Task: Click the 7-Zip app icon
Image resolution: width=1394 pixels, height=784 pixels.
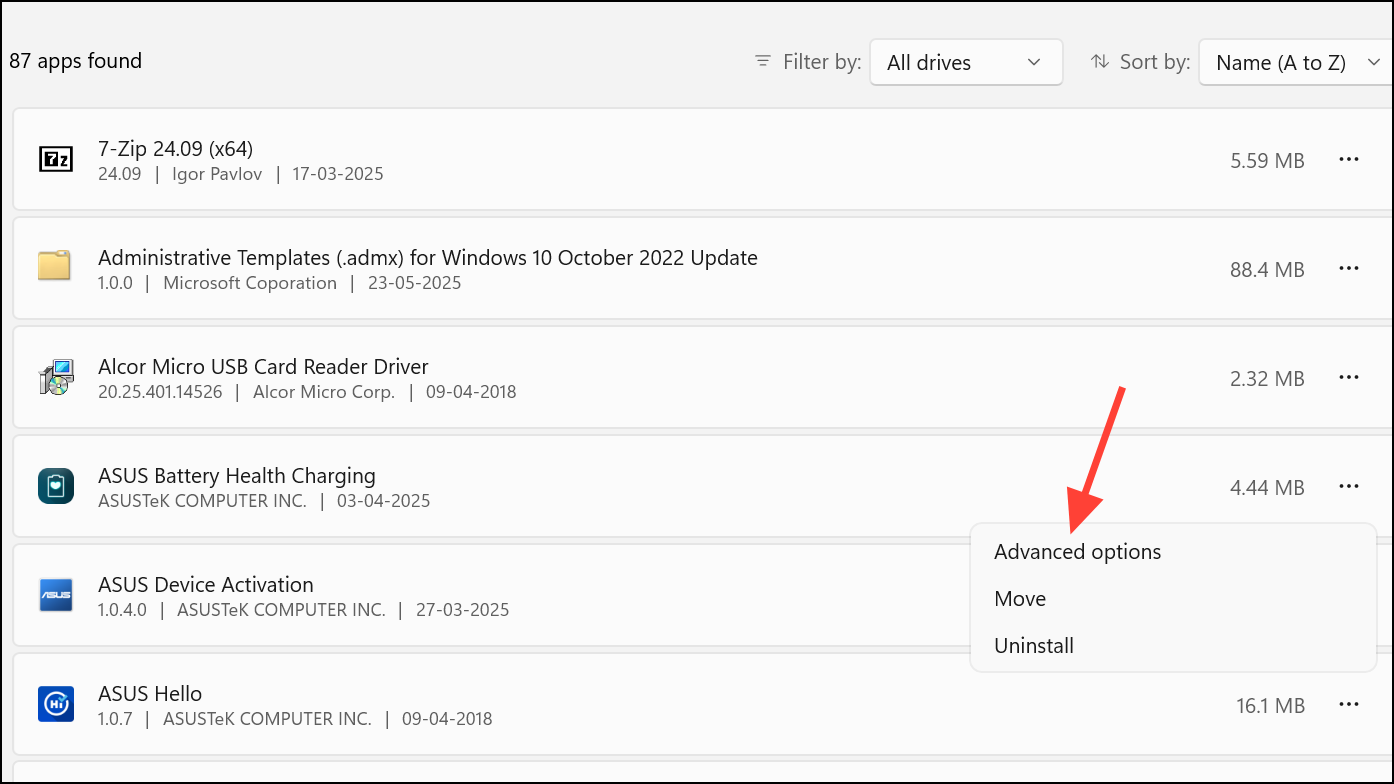Action: [55, 160]
